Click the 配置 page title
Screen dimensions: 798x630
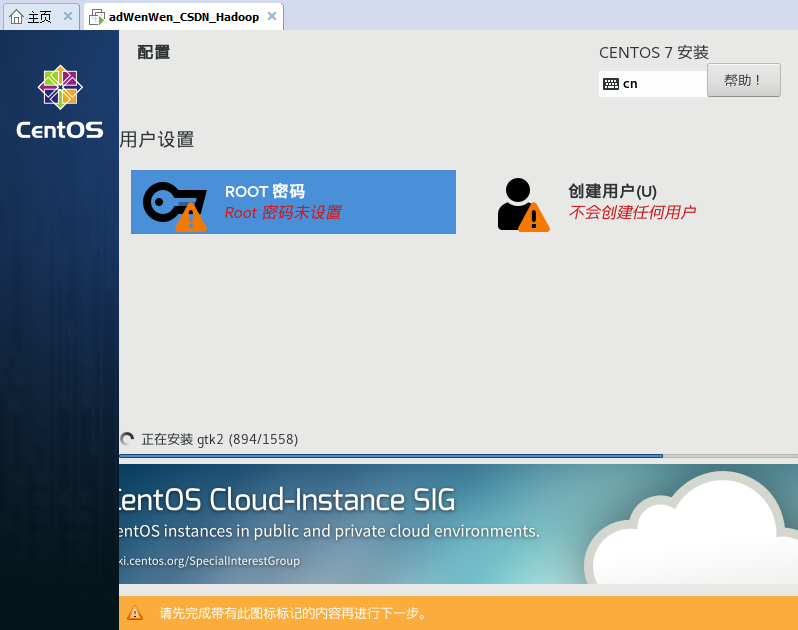click(154, 52)
